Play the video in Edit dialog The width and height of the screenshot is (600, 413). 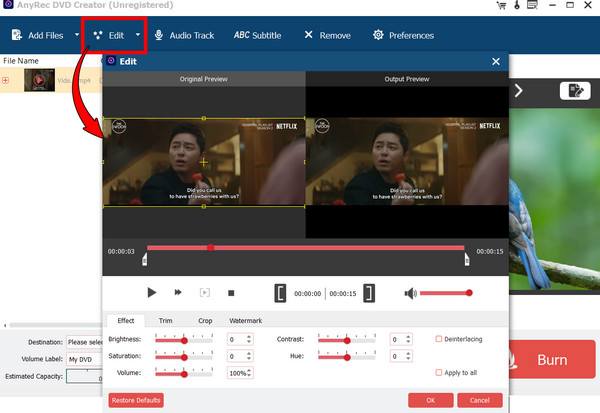(152, 293)
